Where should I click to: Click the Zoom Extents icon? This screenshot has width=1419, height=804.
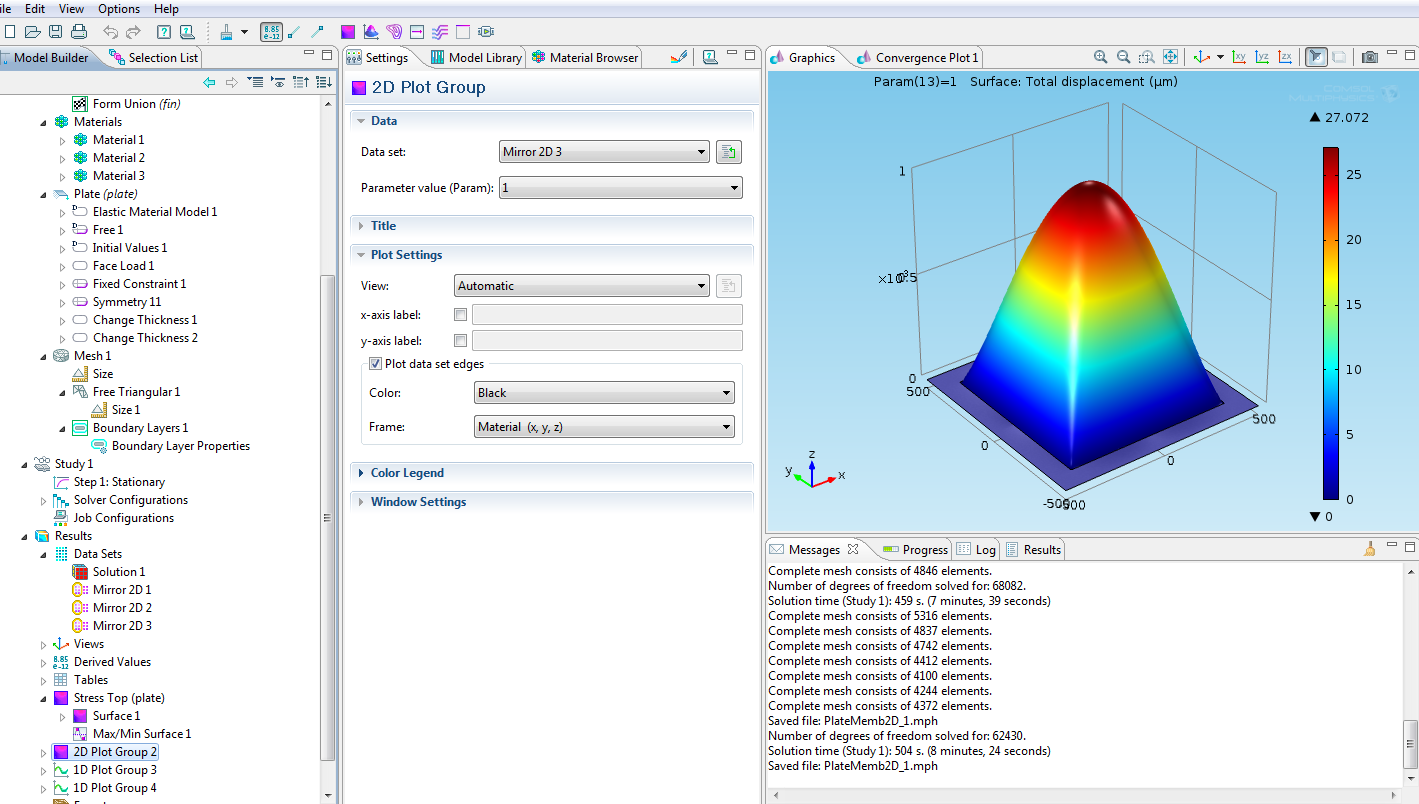[x=1170, y=58]
